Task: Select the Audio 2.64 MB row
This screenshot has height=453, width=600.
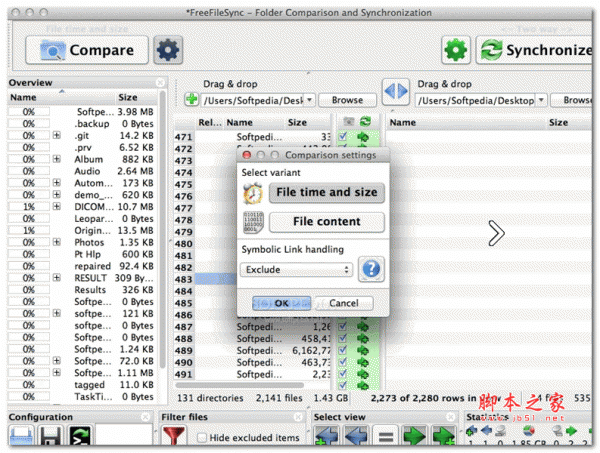Action: (82, 171)
